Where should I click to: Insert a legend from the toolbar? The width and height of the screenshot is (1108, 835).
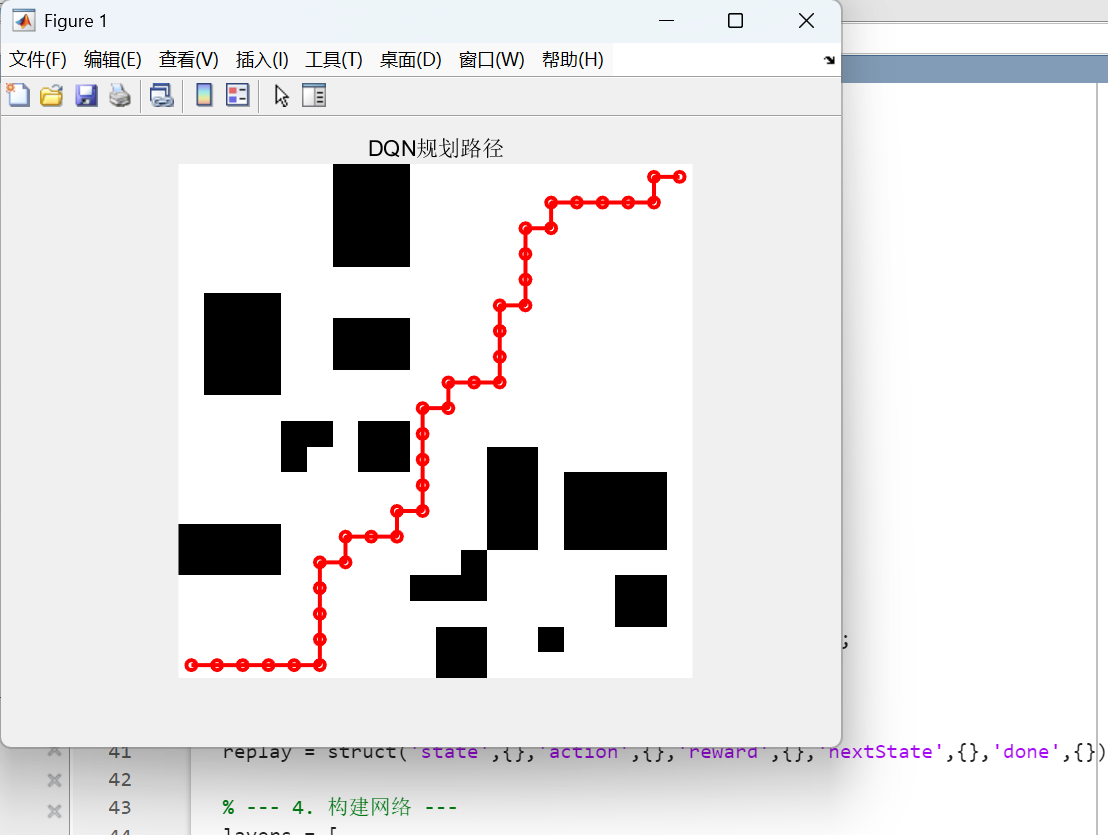coord(237,95)
